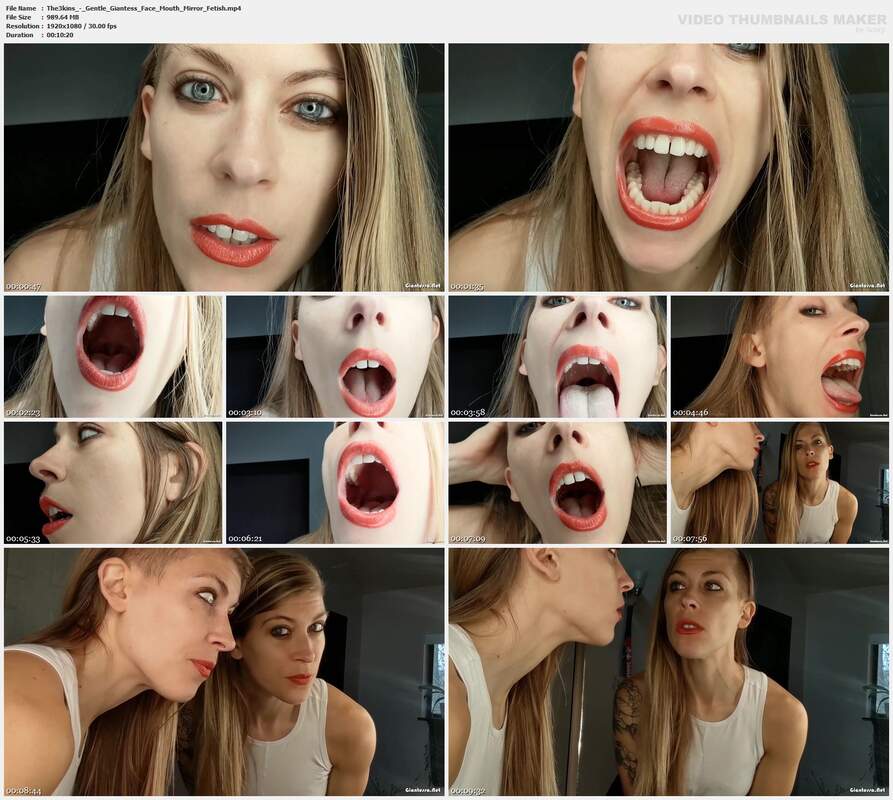The width and height of the screenshot is (893, 800).
Task: Pick the frame stamped 00:06:21
Action: coord(335,483)
